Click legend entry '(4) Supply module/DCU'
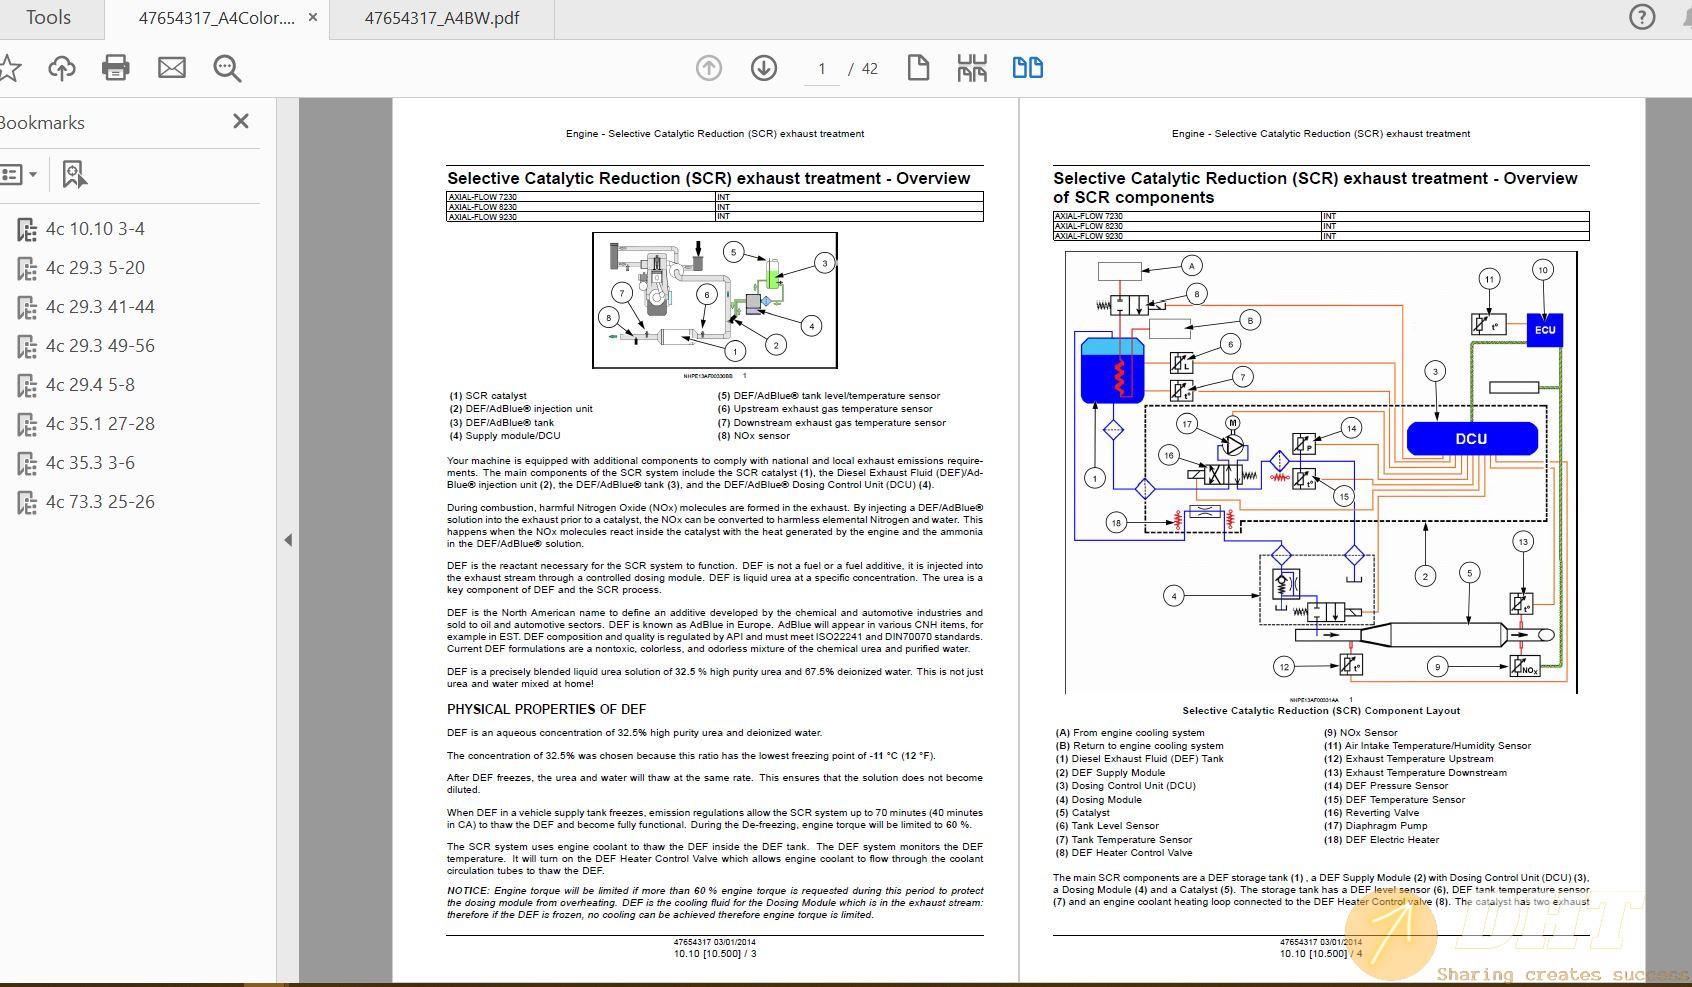This screenshot has width=1692, height=987. [x=505, y=436]
